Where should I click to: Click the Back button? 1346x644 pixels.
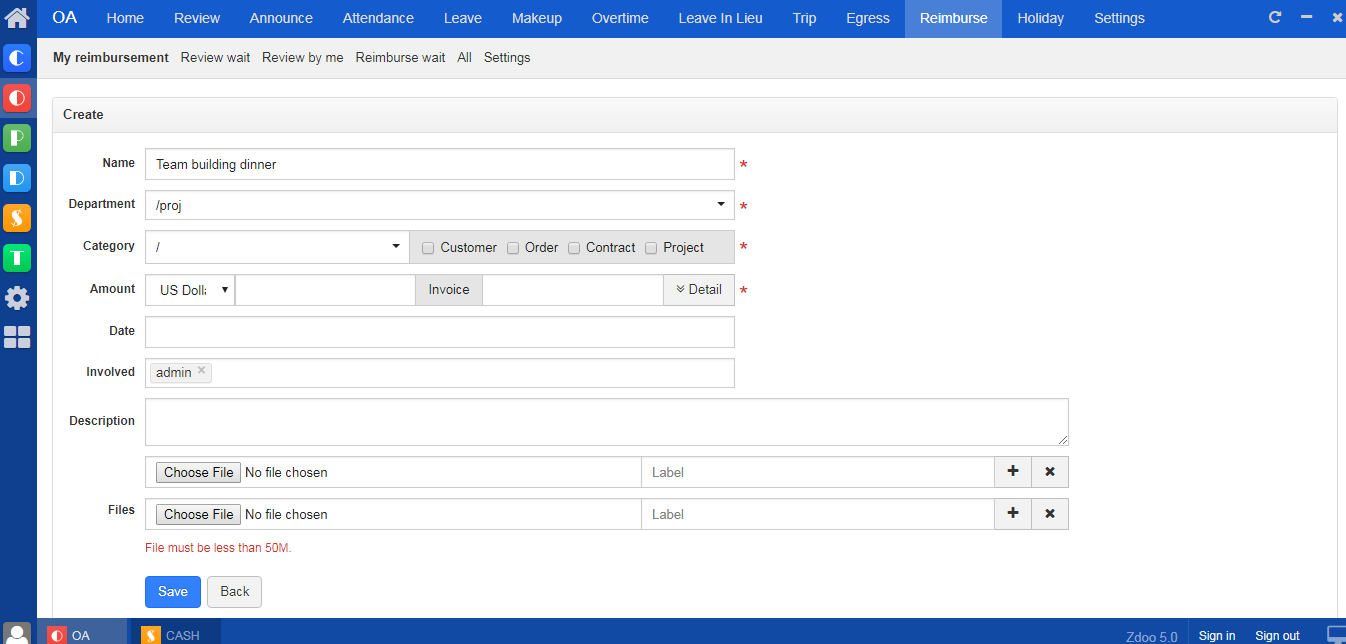[x=235, y=592]
